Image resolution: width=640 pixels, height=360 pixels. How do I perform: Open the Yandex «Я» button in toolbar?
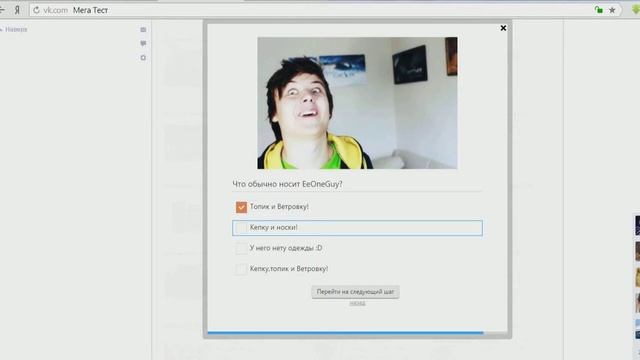(17, 10)
